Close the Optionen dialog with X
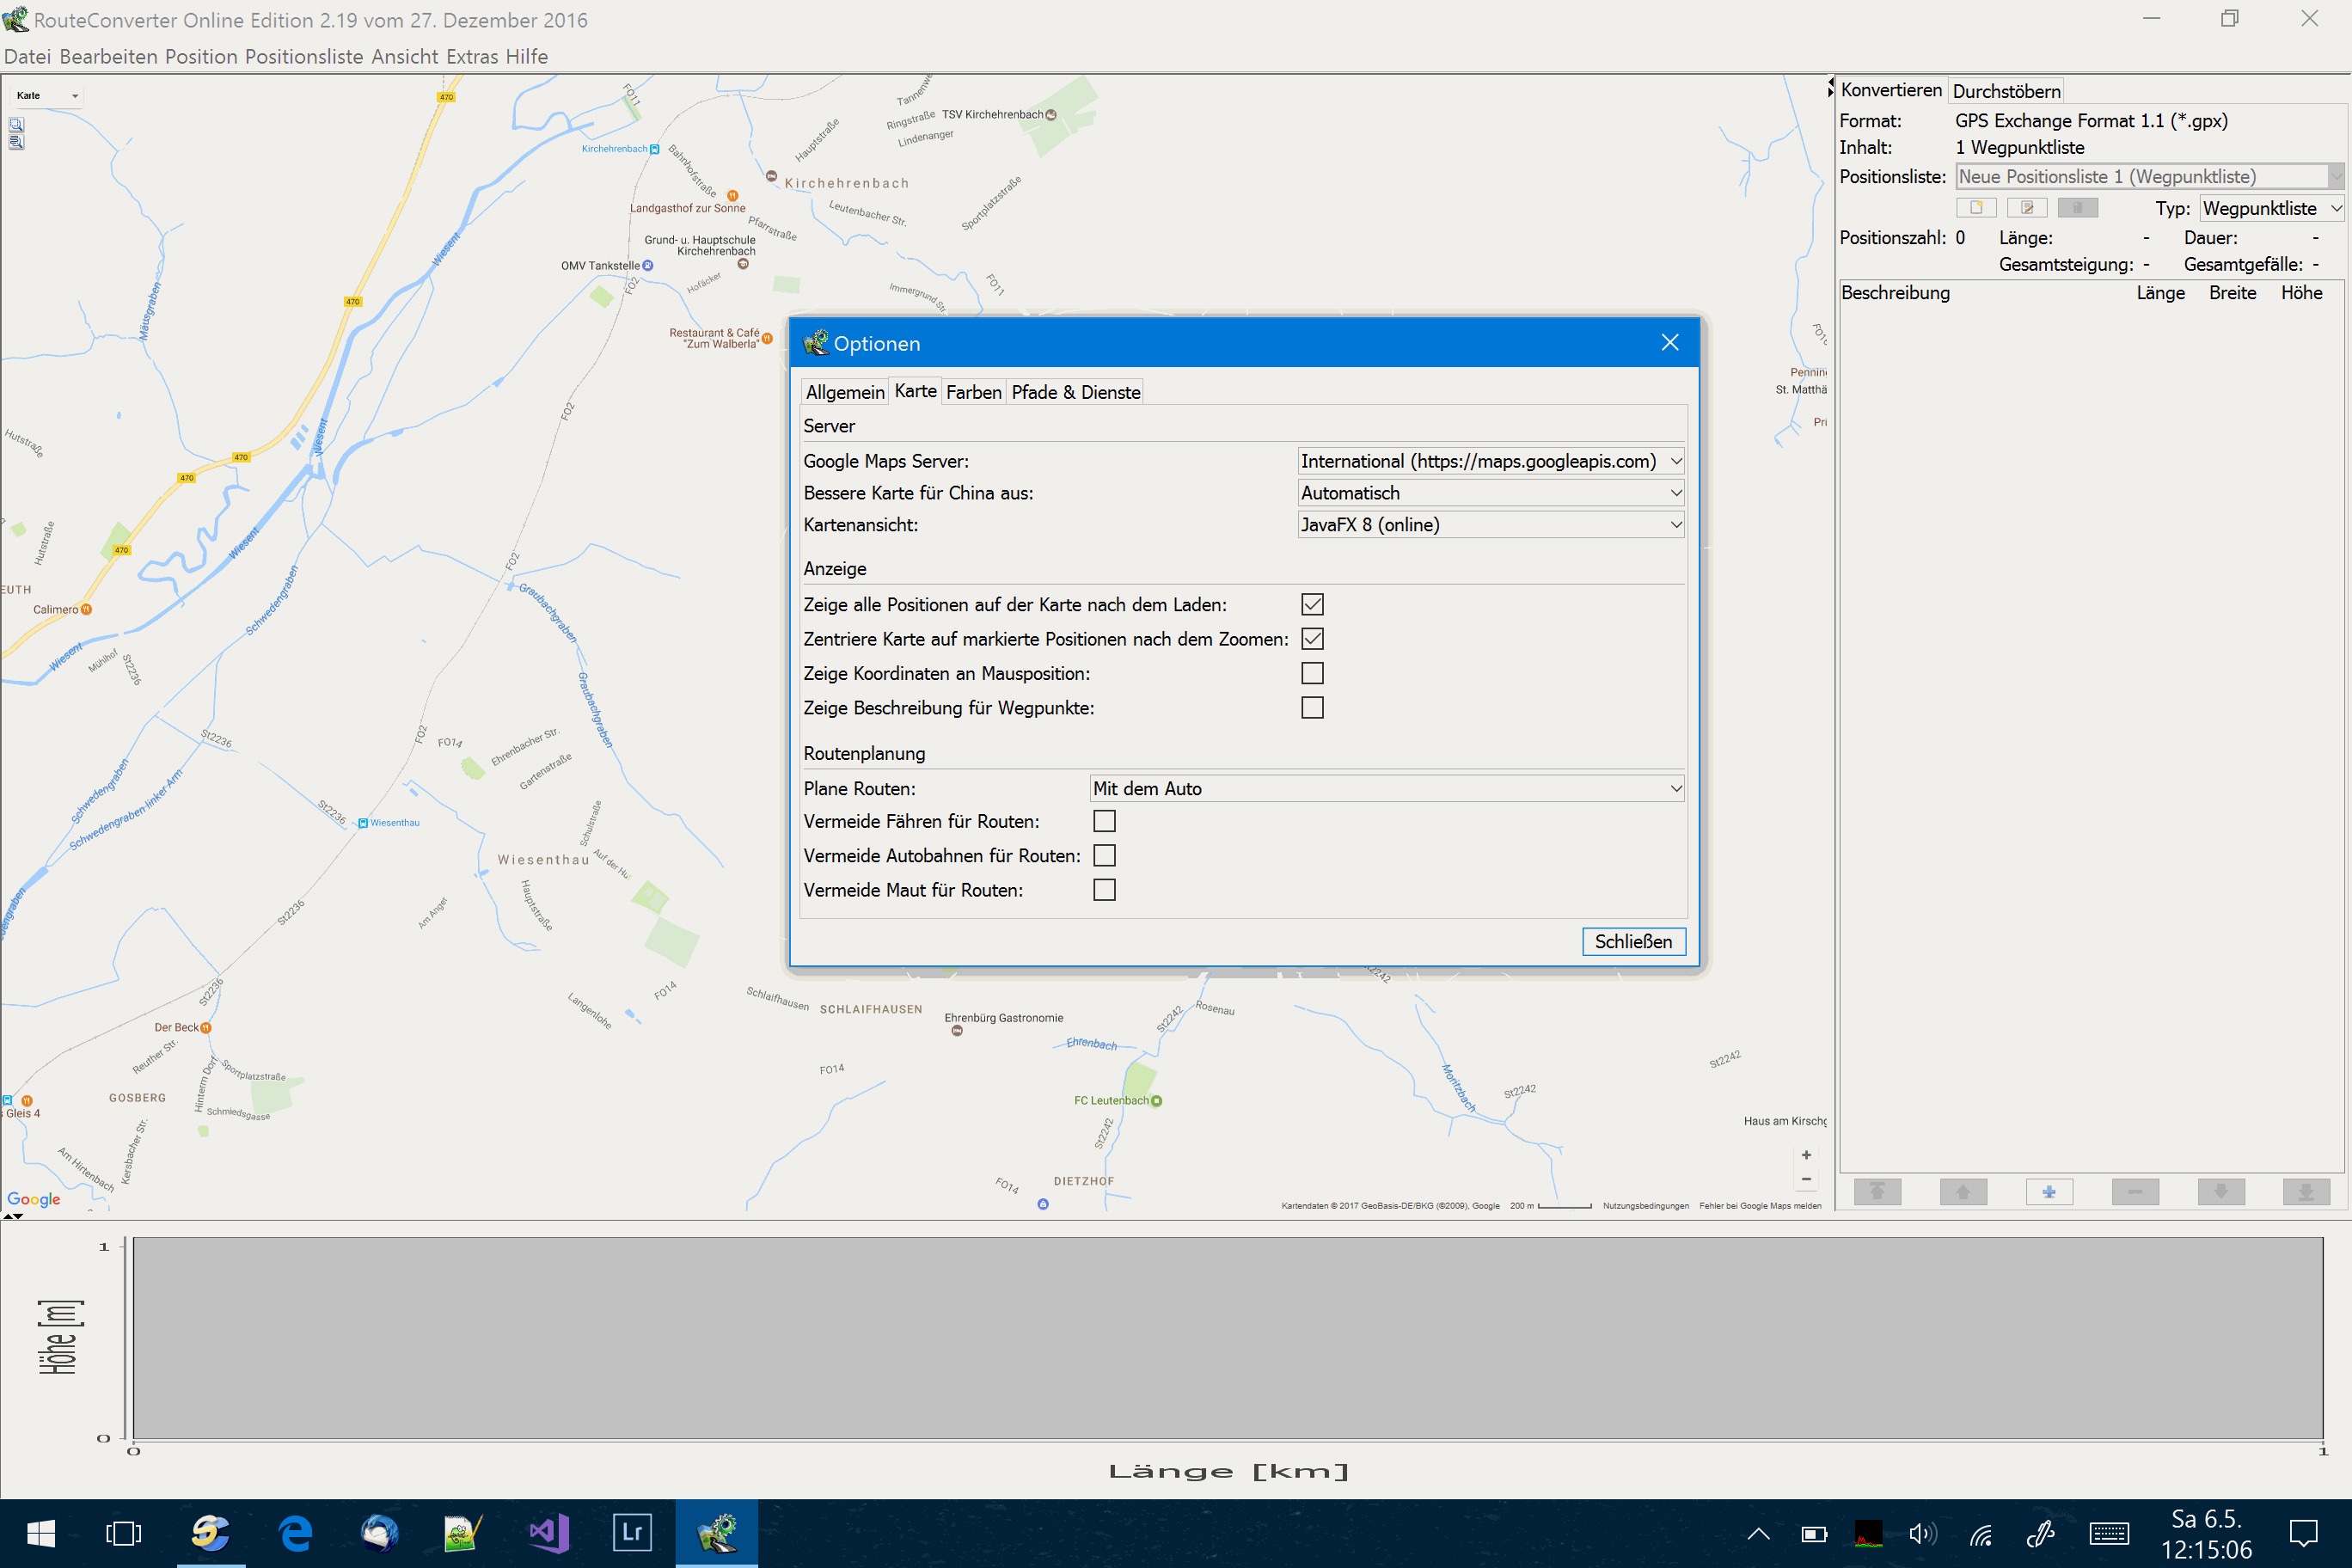This screenshot has width=2352, height=1568. pos(1670,342)
